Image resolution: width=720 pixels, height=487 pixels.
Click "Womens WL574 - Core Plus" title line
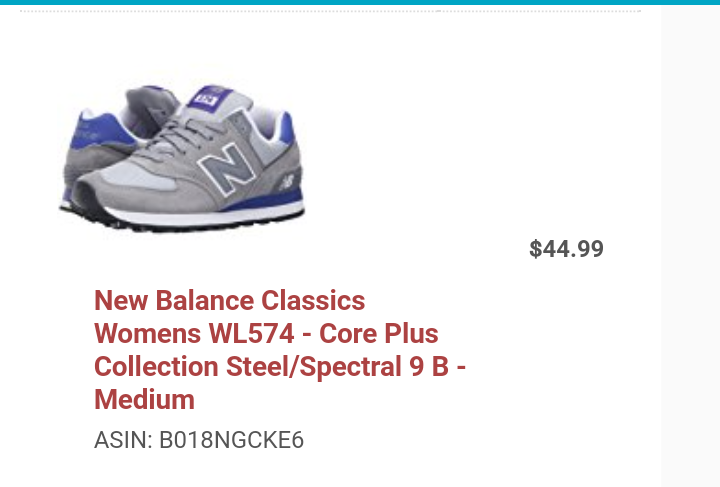(x=266, y=334)
